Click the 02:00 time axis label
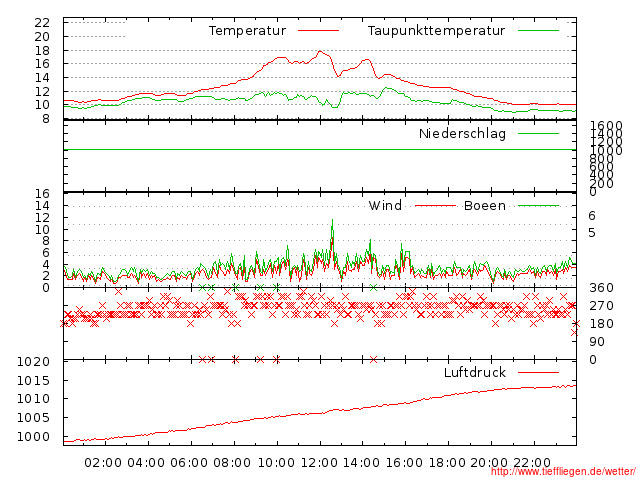This screenshot has height=480, width=640. point(103,463)
